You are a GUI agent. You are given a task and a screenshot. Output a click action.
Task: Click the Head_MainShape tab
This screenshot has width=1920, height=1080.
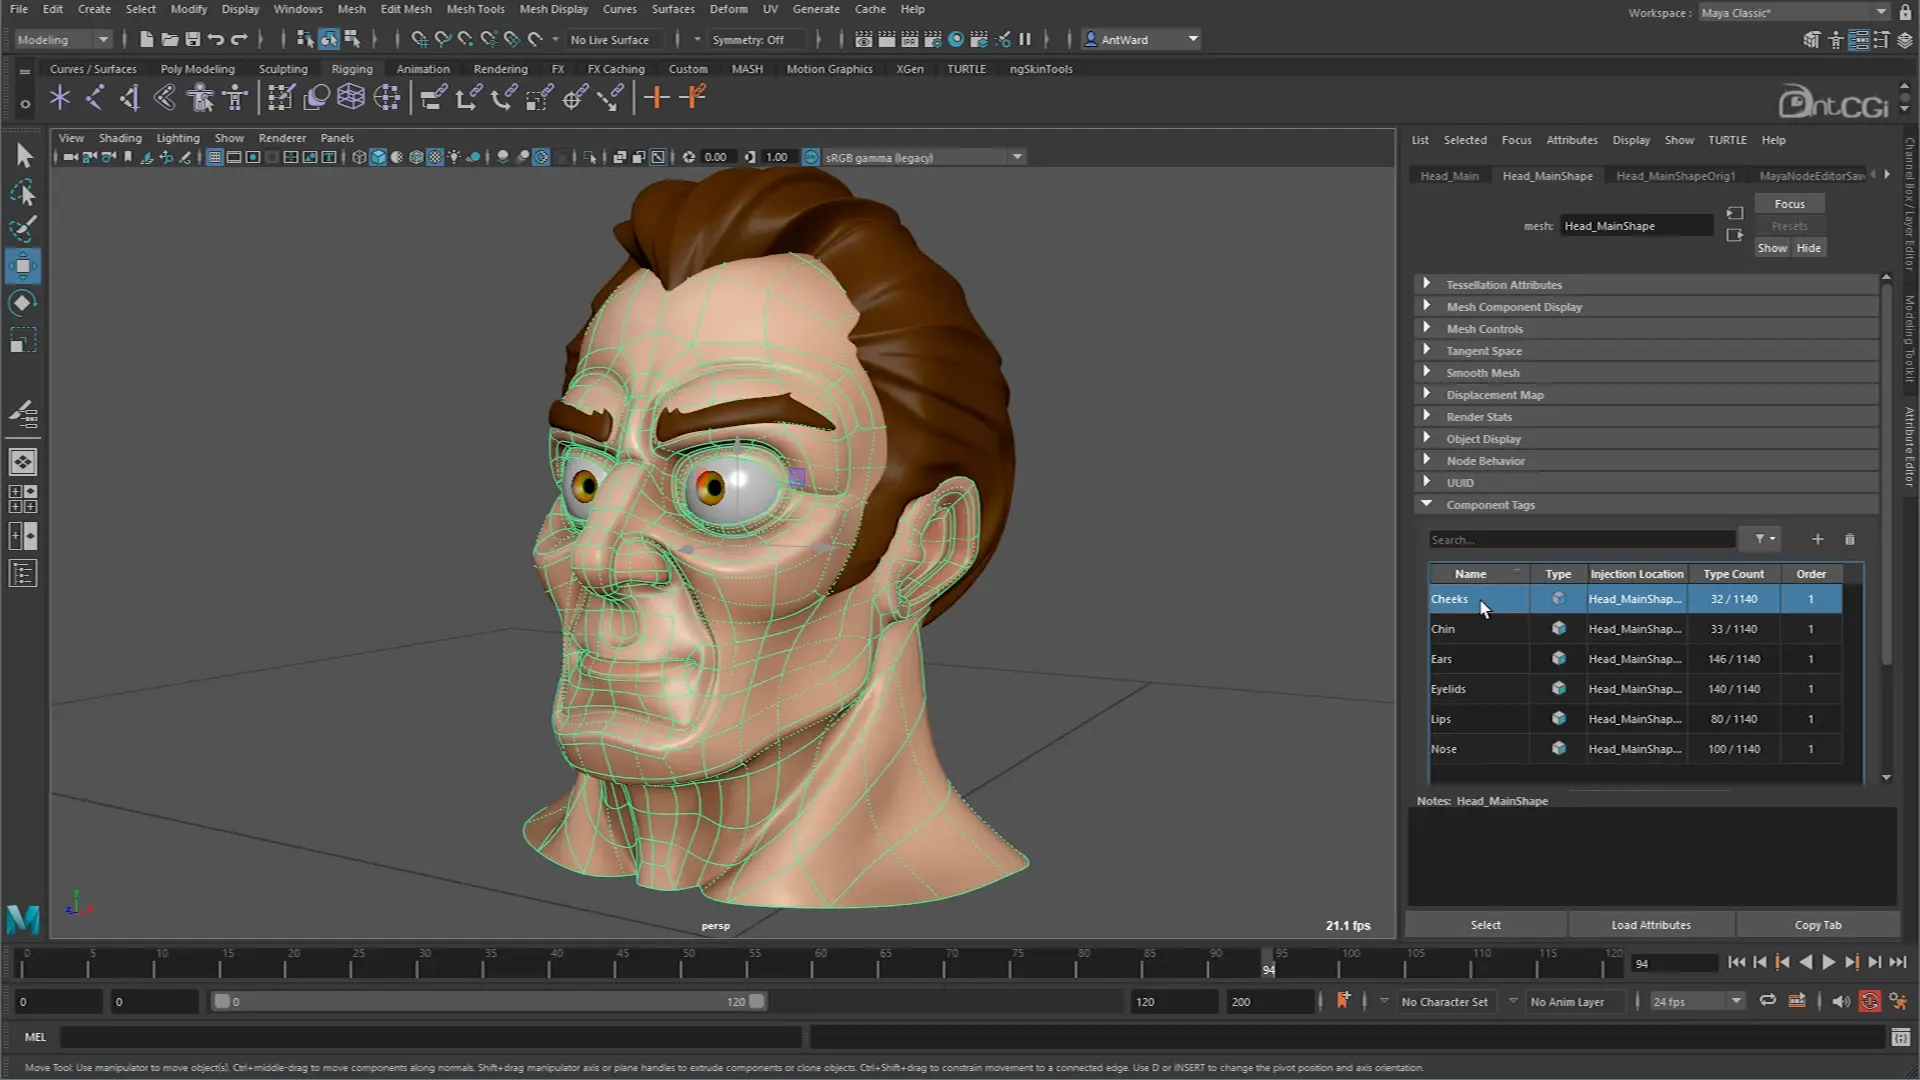(1547, 175)
